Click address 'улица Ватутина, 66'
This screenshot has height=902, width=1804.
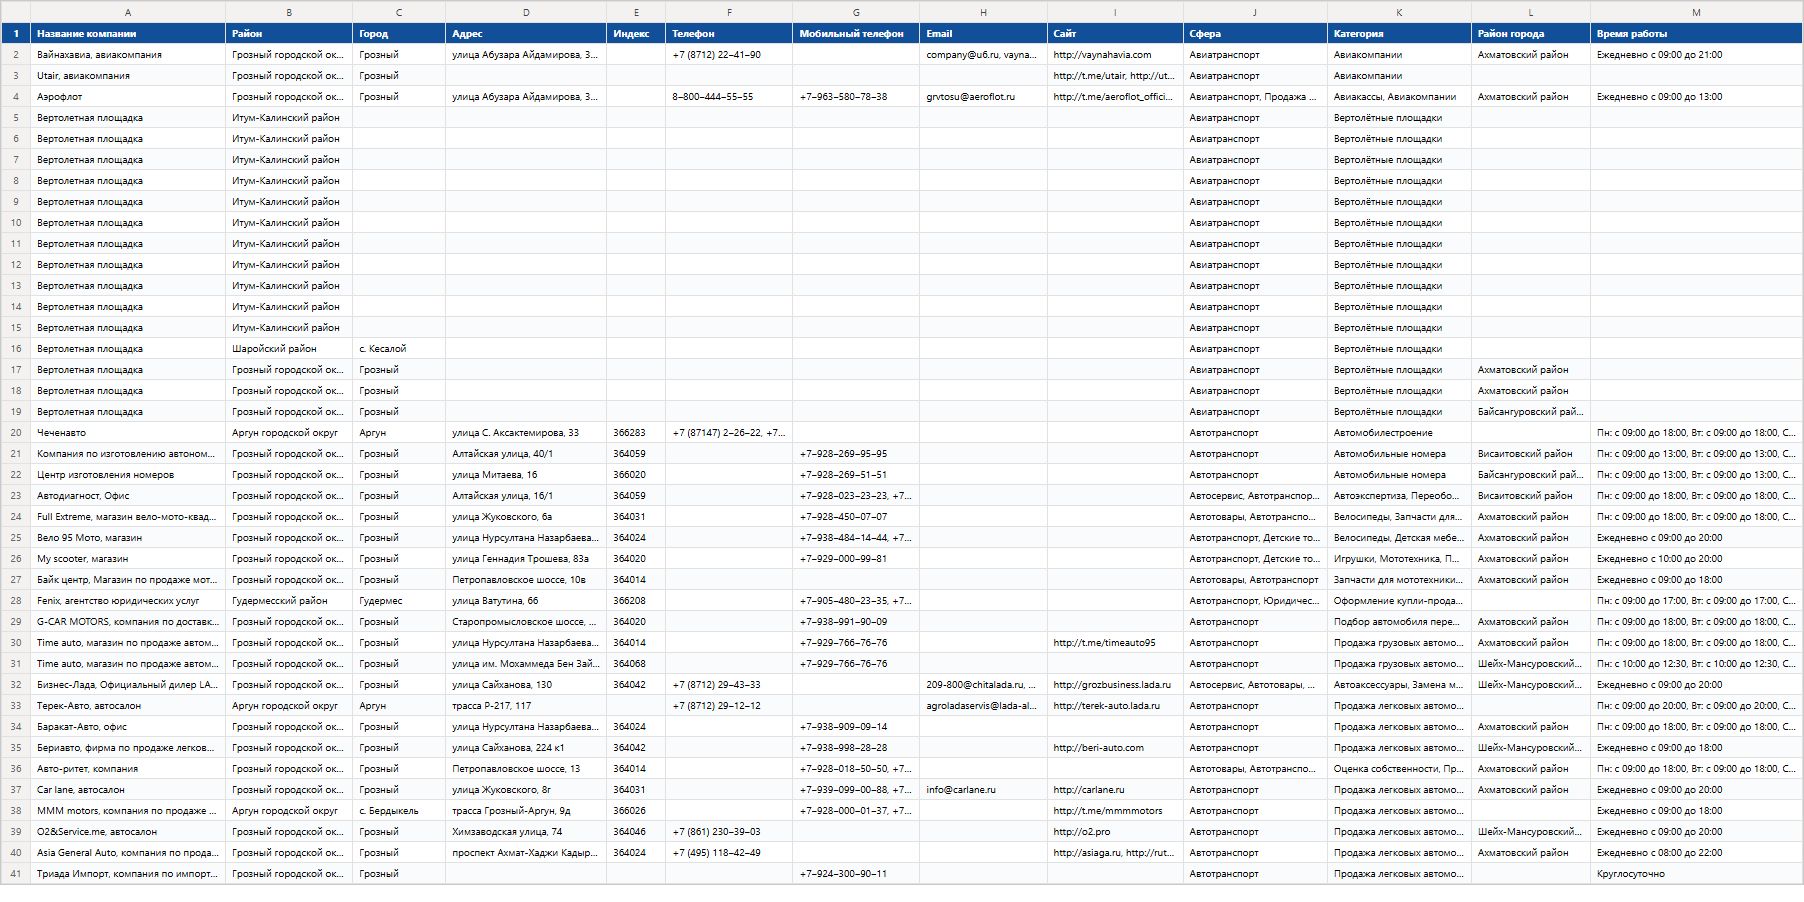526,601
